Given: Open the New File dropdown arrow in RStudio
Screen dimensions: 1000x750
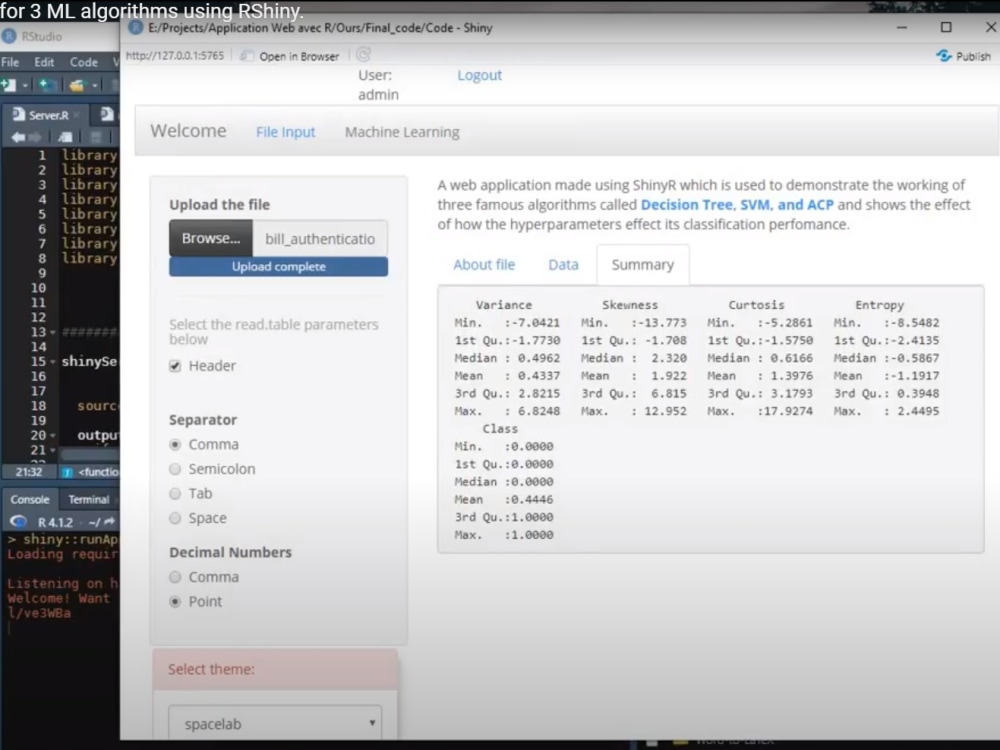Looking at the screenshot, I should 25,85.
